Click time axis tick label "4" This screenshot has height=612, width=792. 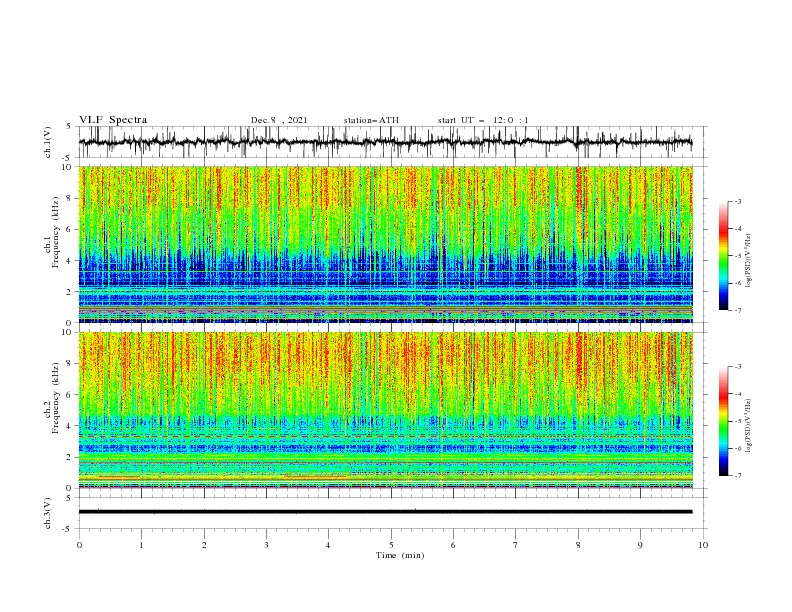tap(328, 545)
